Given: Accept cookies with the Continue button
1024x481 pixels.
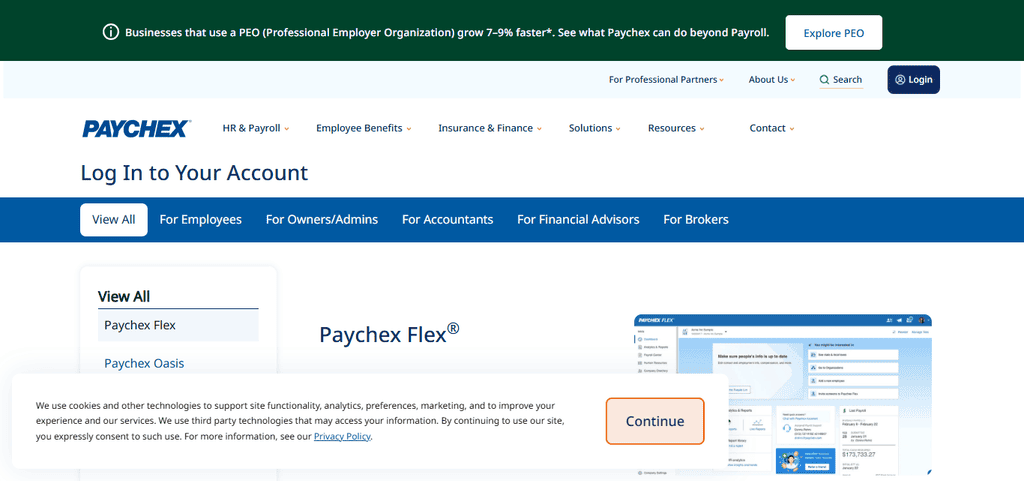Looking at the screenshot, I should coord(655,421).
